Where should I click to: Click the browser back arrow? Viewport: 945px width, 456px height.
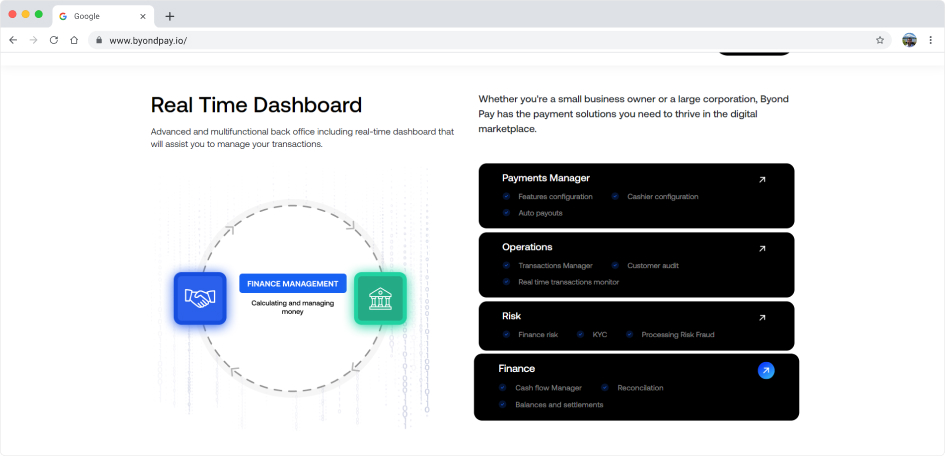(x=13, y=40)
